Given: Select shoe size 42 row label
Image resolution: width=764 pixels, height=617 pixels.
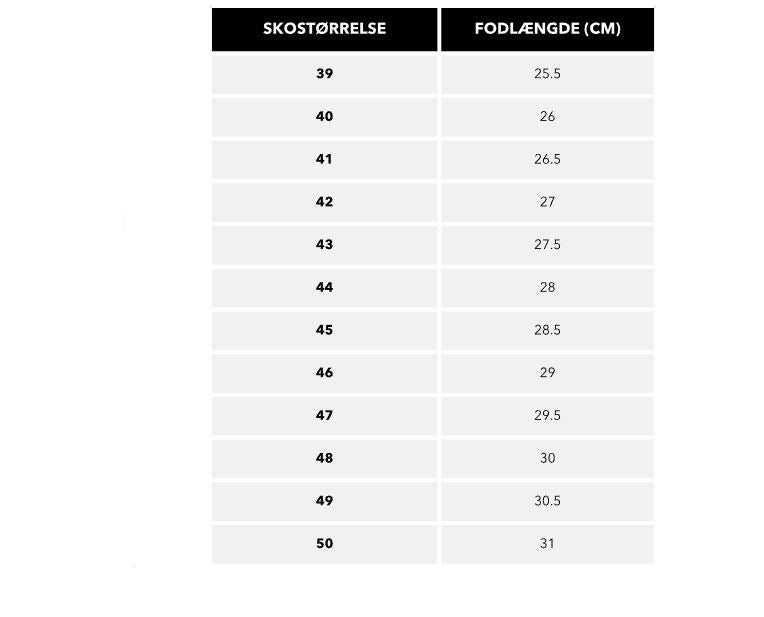Looking at the screenshot, I should coord(324,202).
